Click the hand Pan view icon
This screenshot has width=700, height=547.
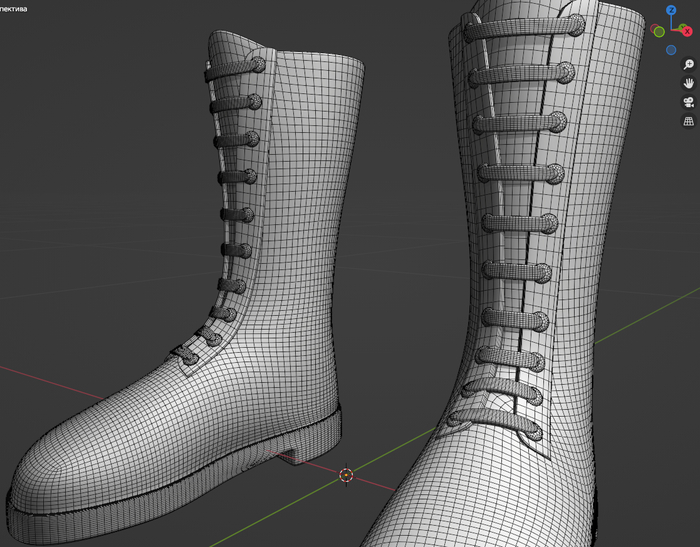(x=689, y=83)
